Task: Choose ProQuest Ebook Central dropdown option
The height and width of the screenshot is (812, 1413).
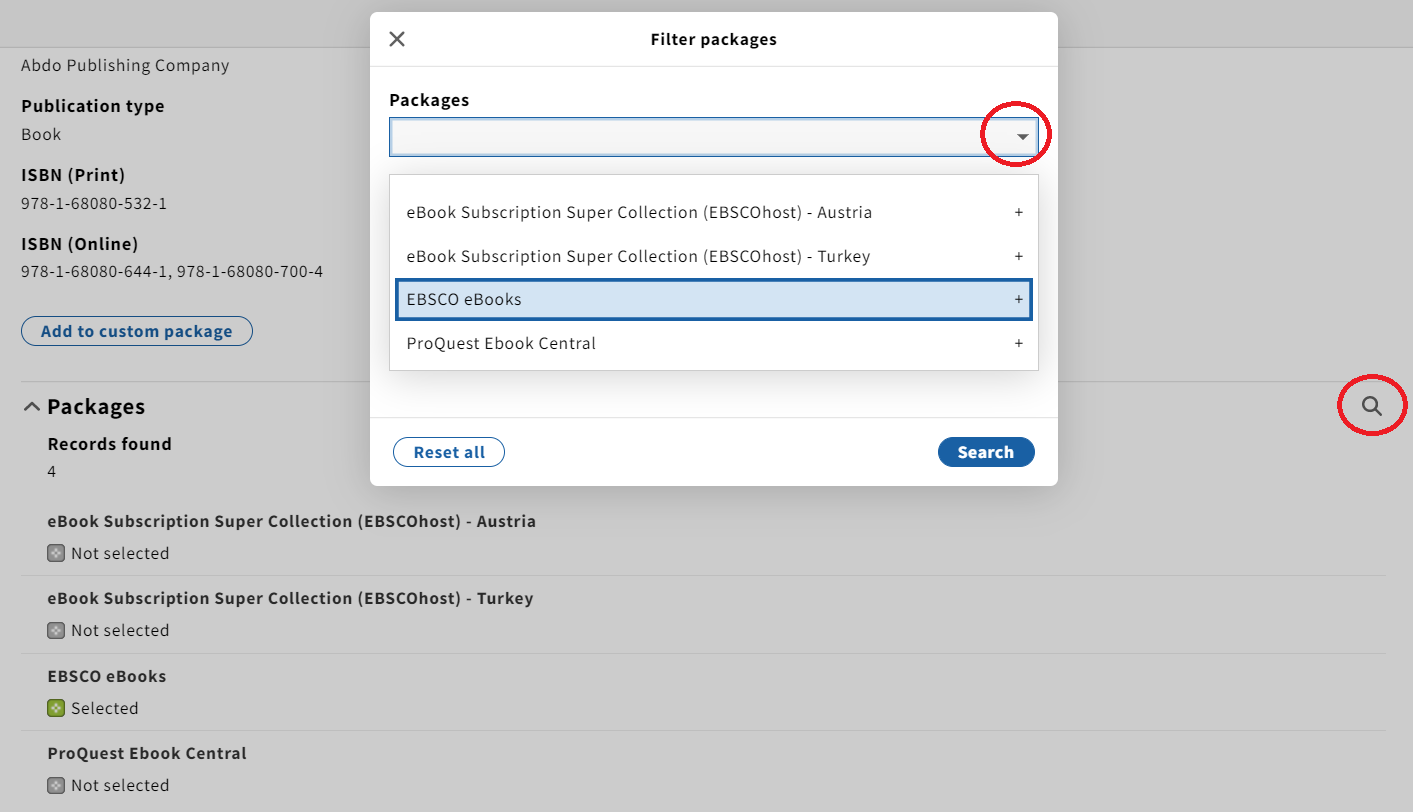Action: [714, 344]
